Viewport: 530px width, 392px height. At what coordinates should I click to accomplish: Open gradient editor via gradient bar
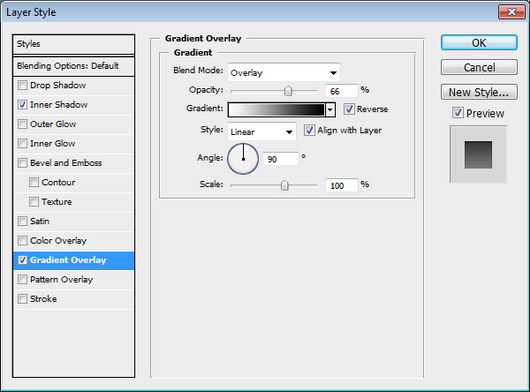(276, 110)
